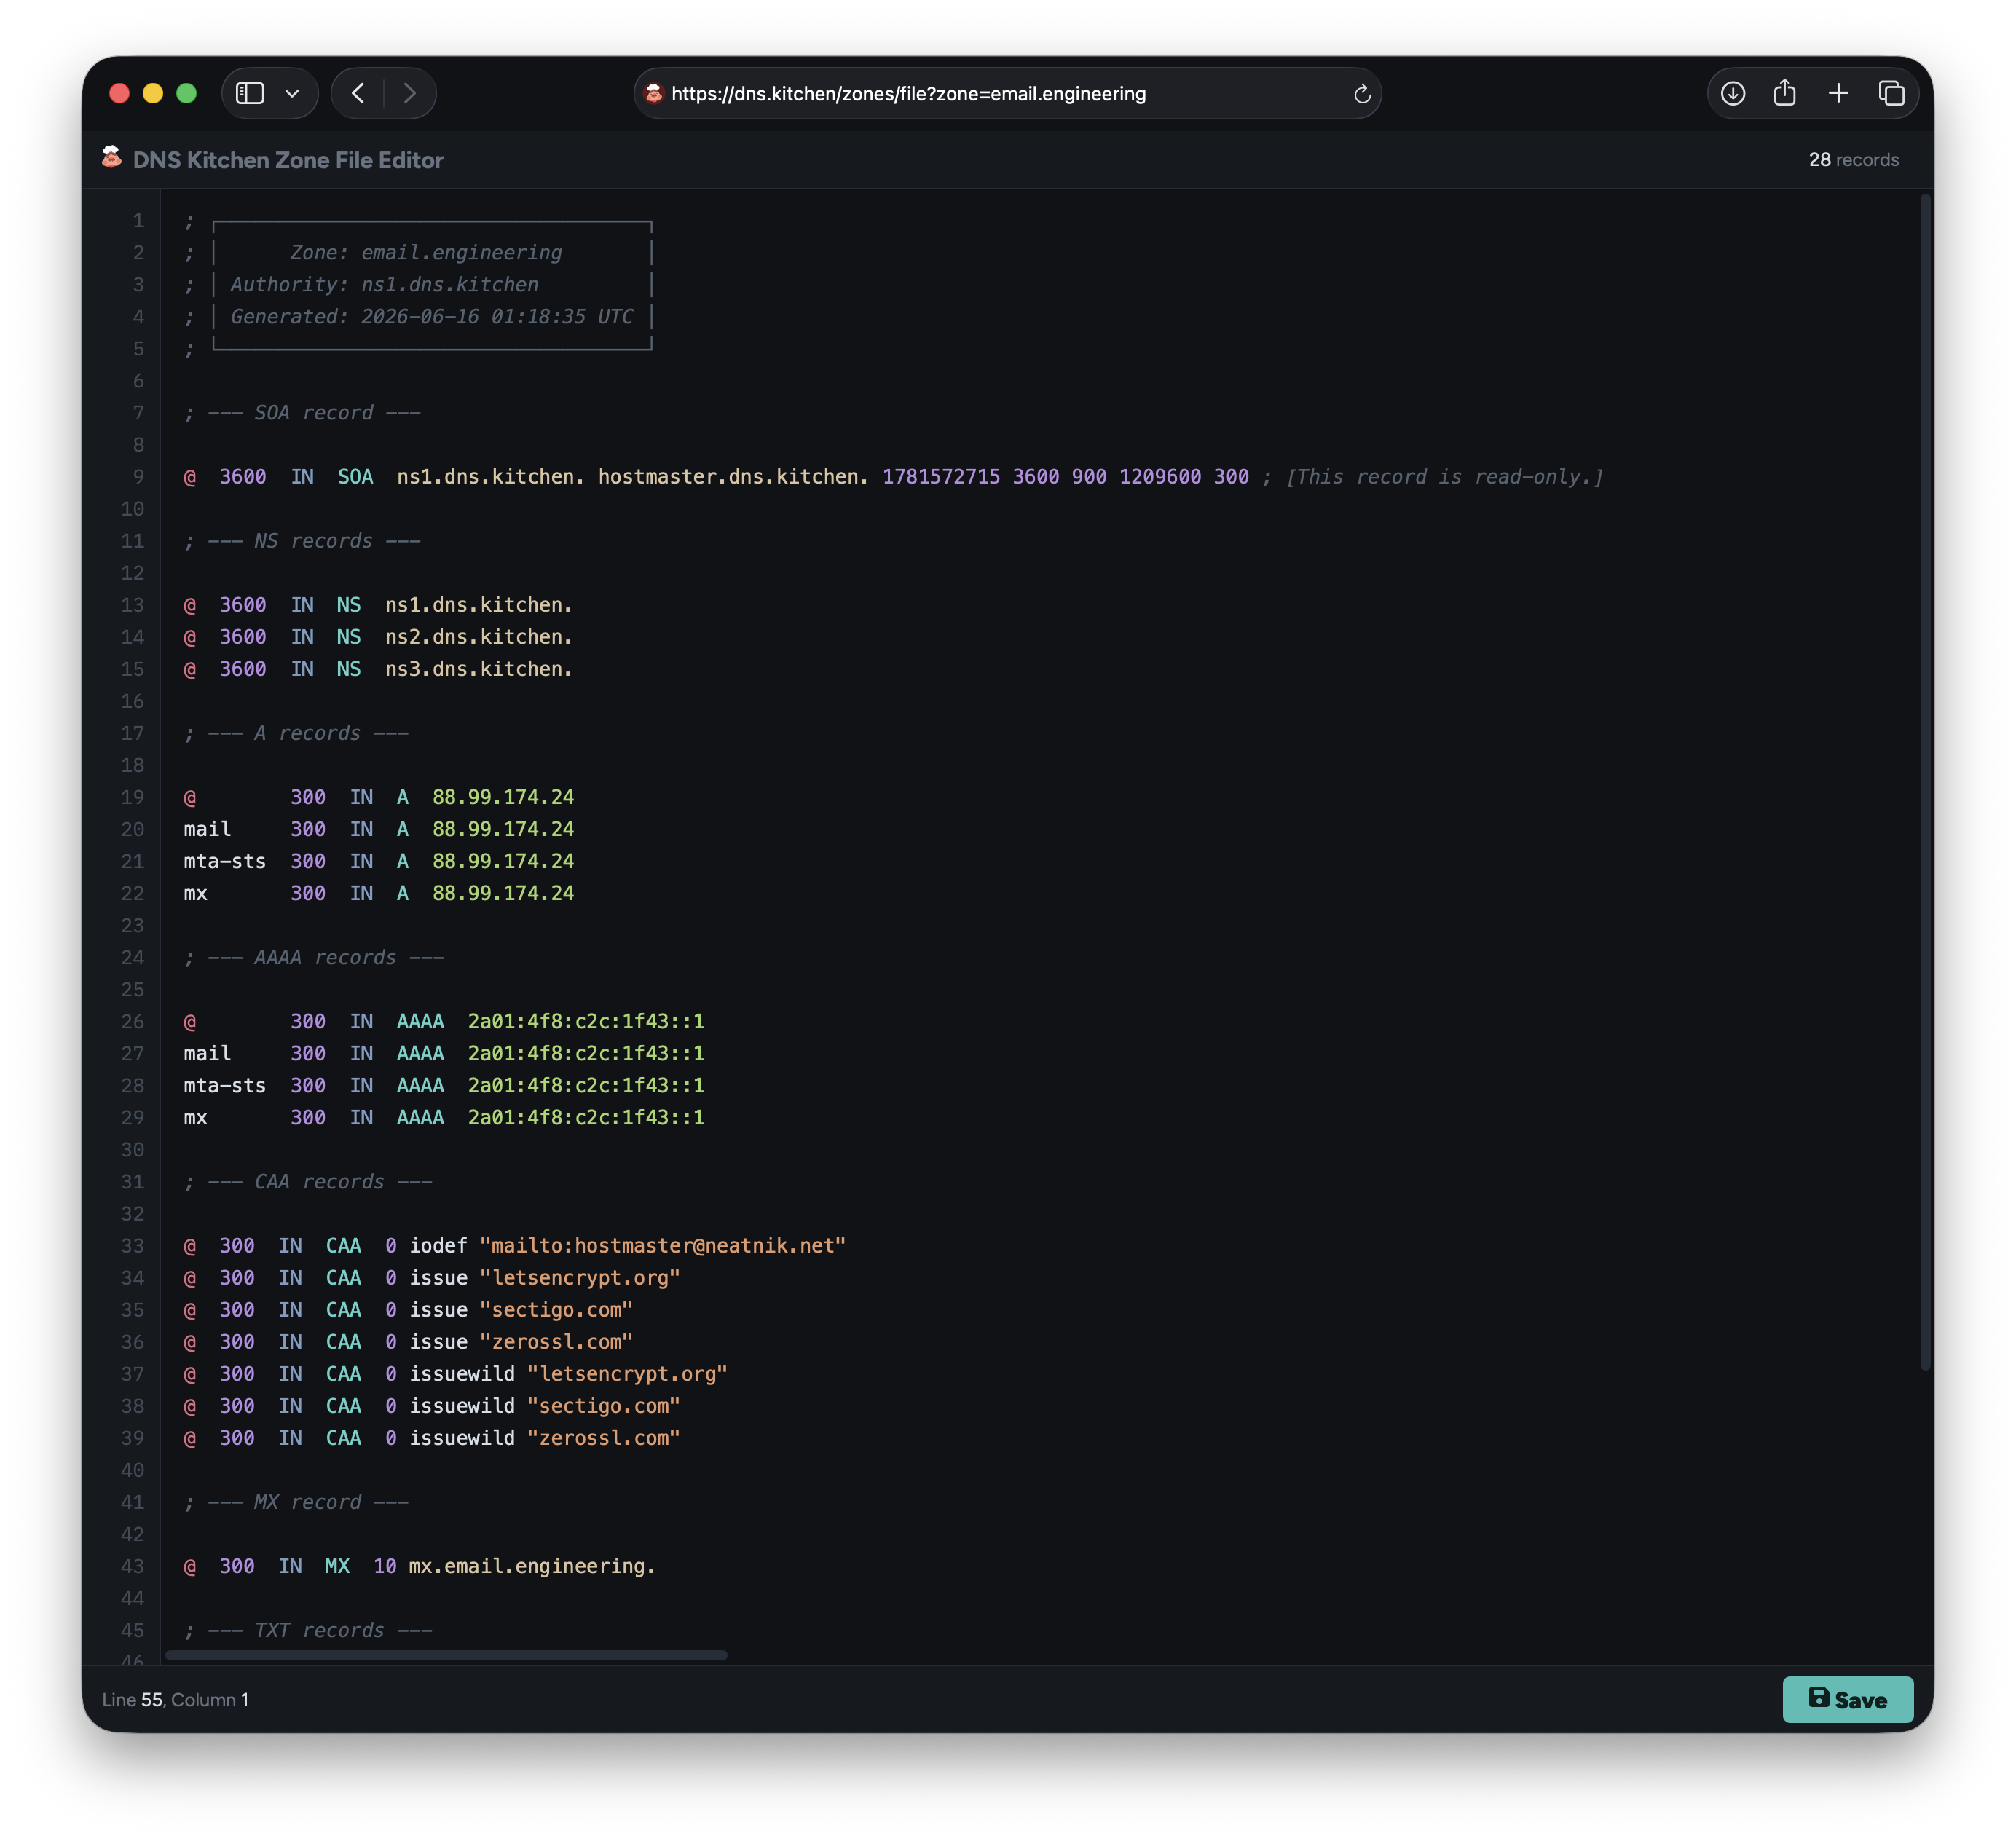Open the downloads icon in toolbar
Viewport: 2016px width, 1841px height.
click(x=1732, y=93)
